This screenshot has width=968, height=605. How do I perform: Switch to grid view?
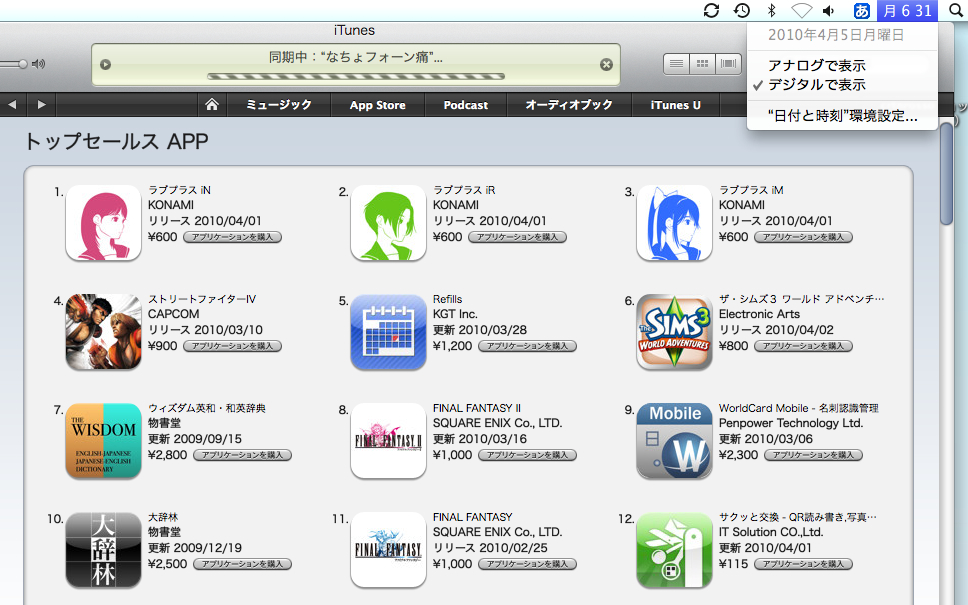703,64
